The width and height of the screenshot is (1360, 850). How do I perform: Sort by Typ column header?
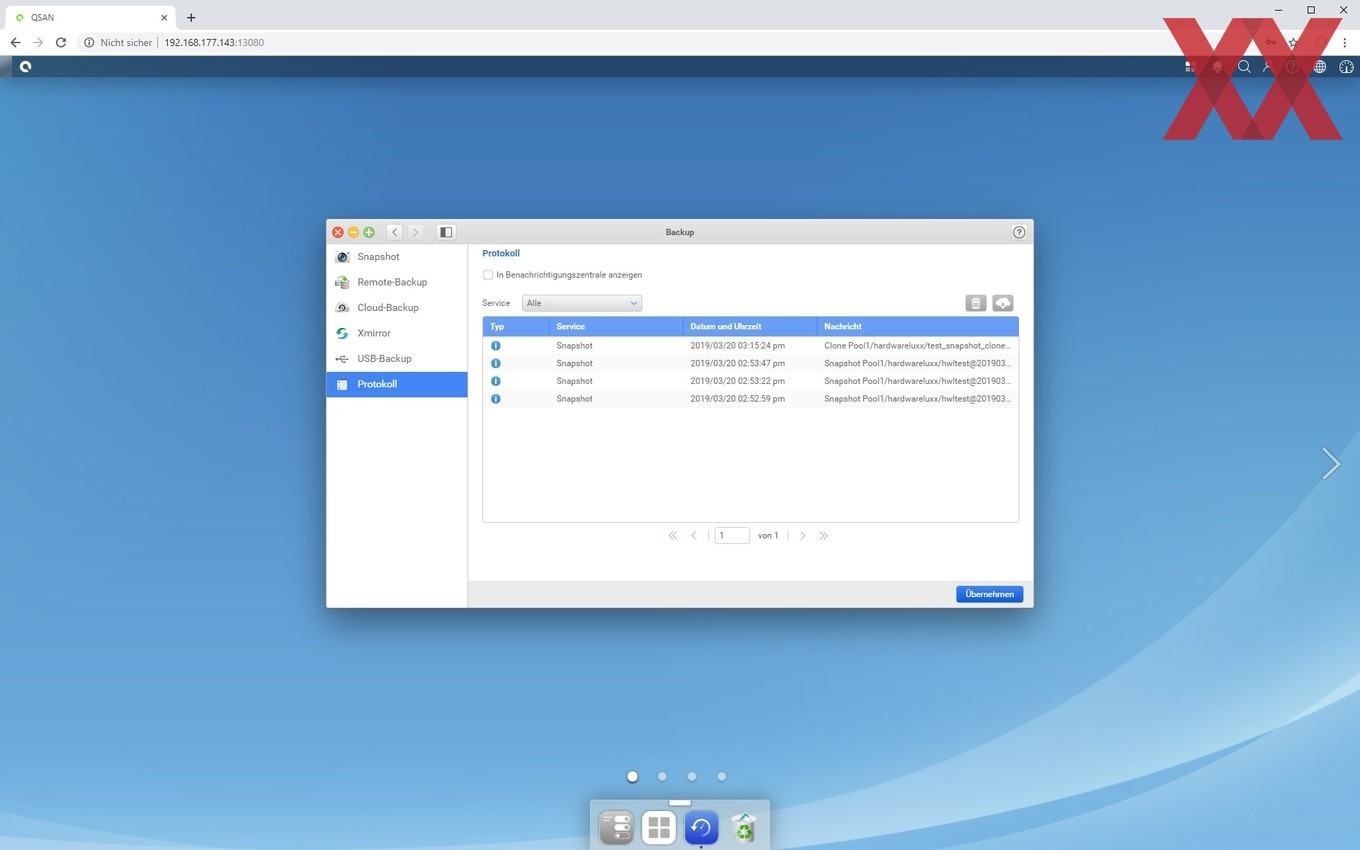(515, 326)
